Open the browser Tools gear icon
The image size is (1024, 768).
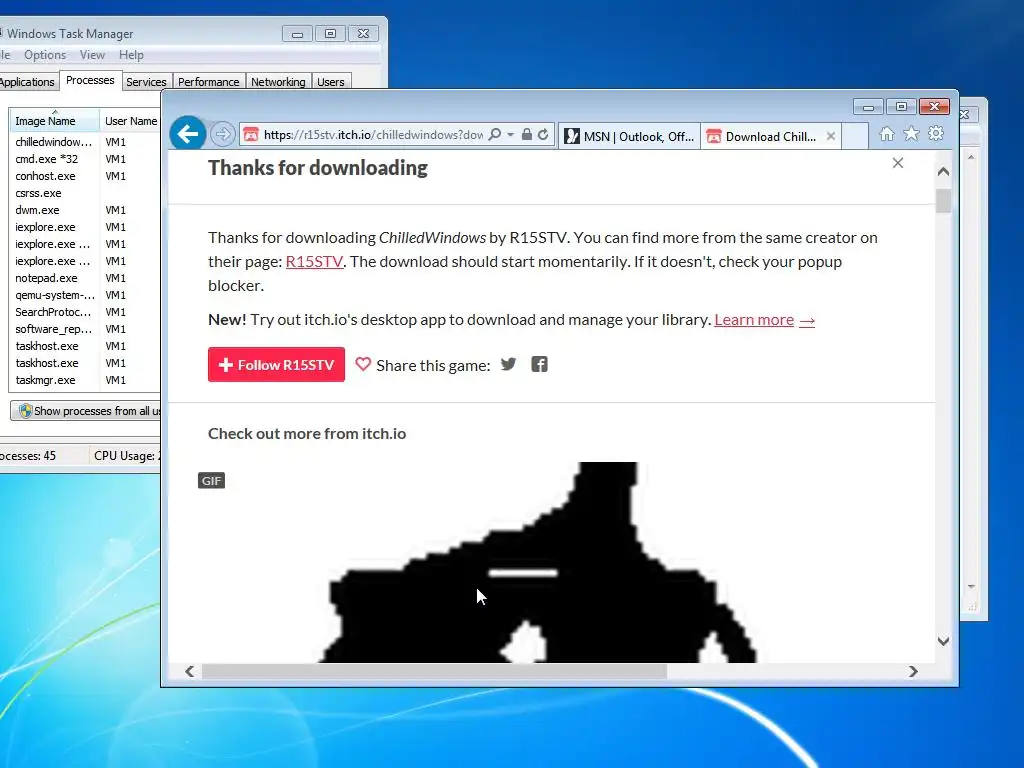click(x=936, y=133)
